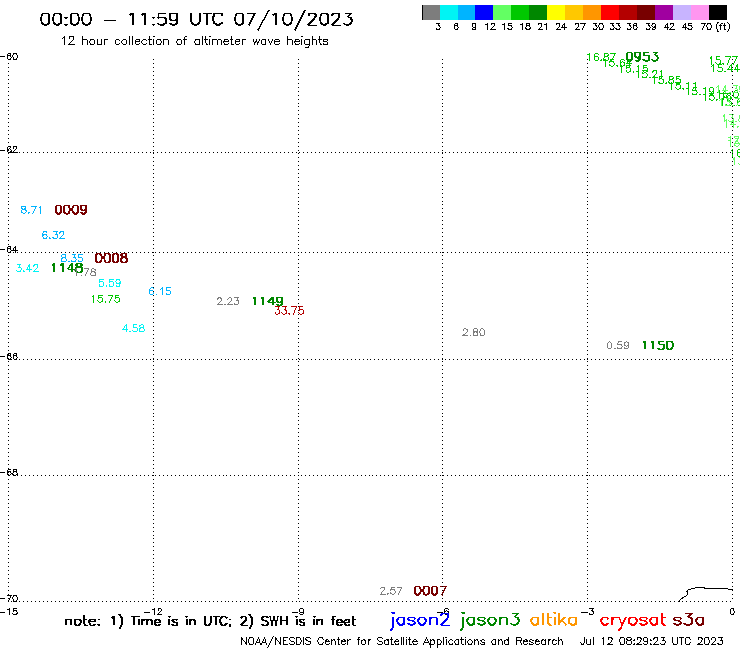Click the wave height value 3.42

[x=27, y=268]
